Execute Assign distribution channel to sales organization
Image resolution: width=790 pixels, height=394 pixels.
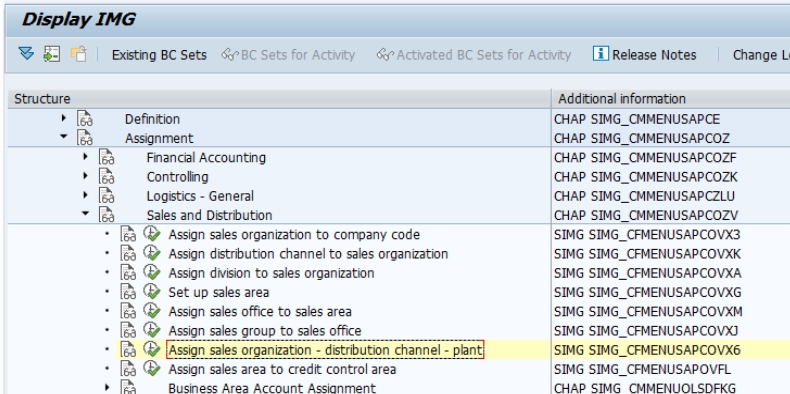pyautogui.click(x=152, y=253)
